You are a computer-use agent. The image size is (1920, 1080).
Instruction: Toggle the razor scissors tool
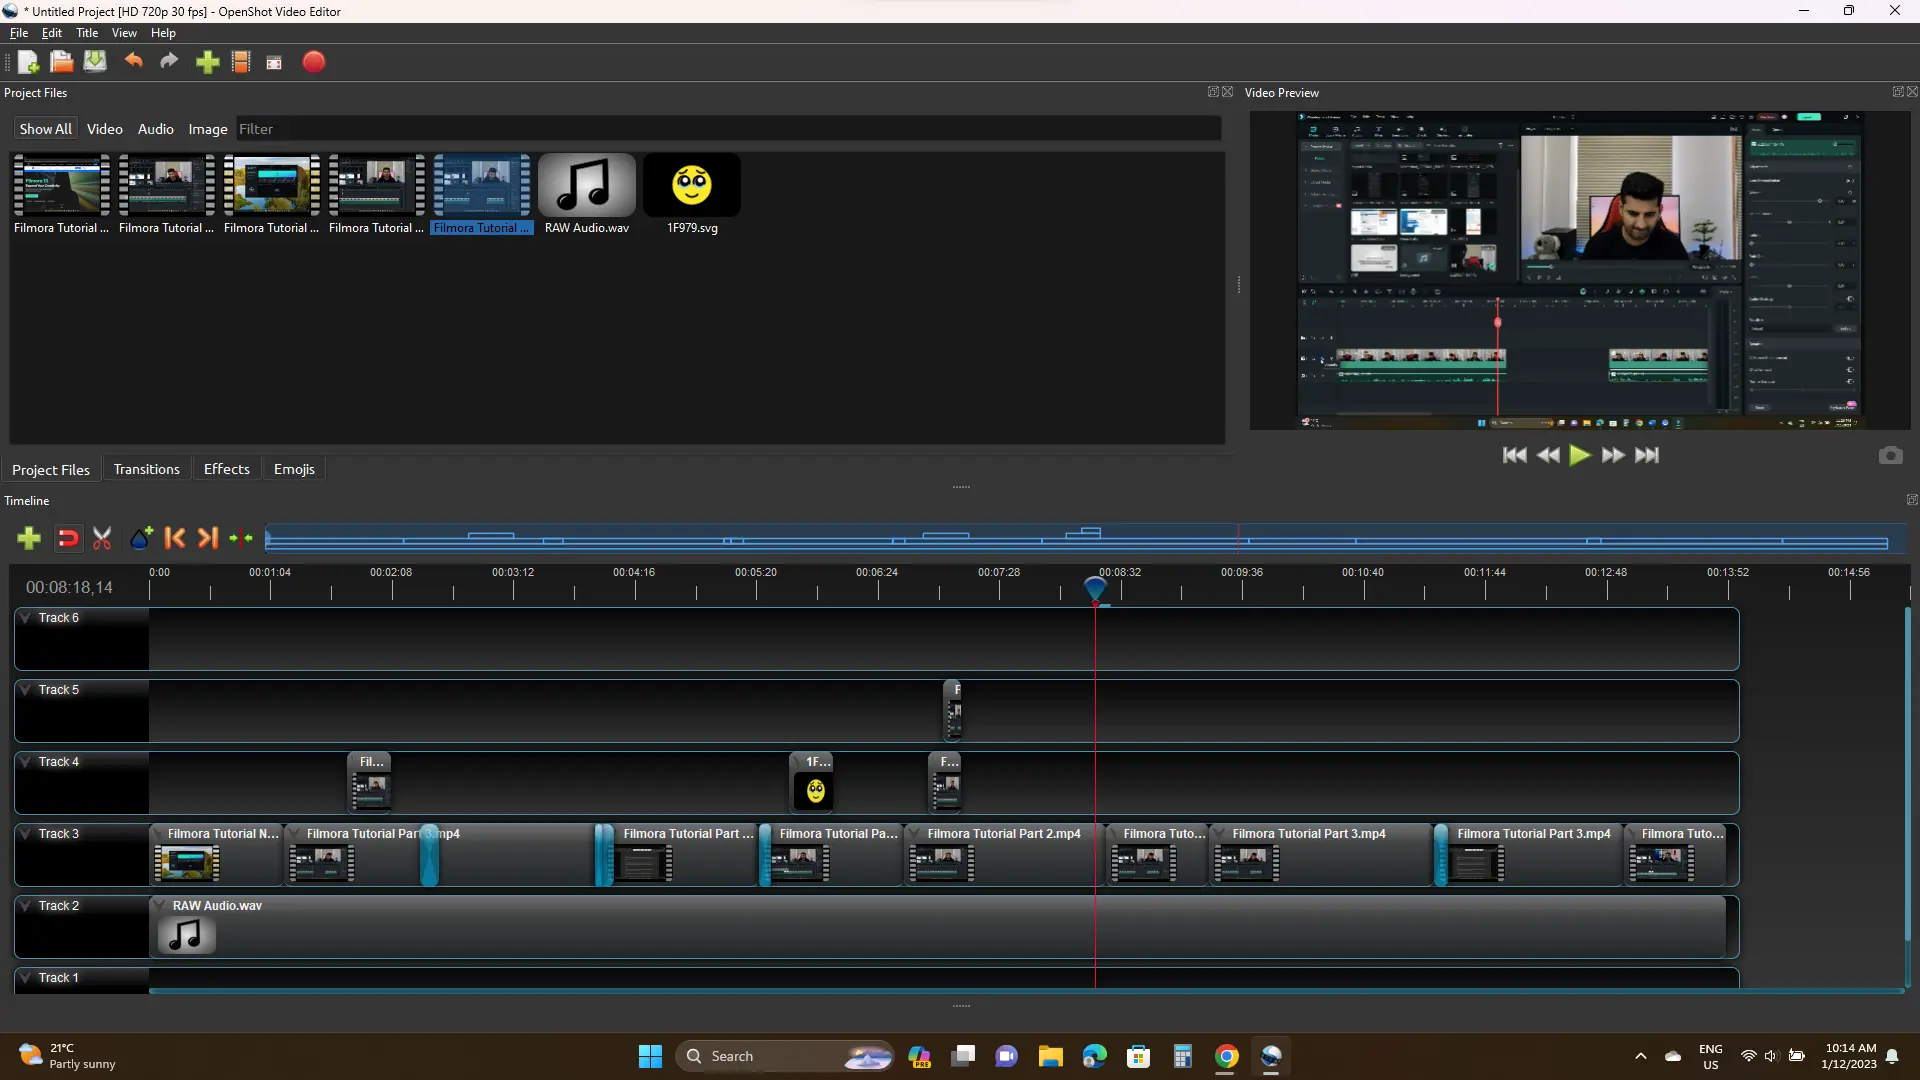click(x=102, y=539)
